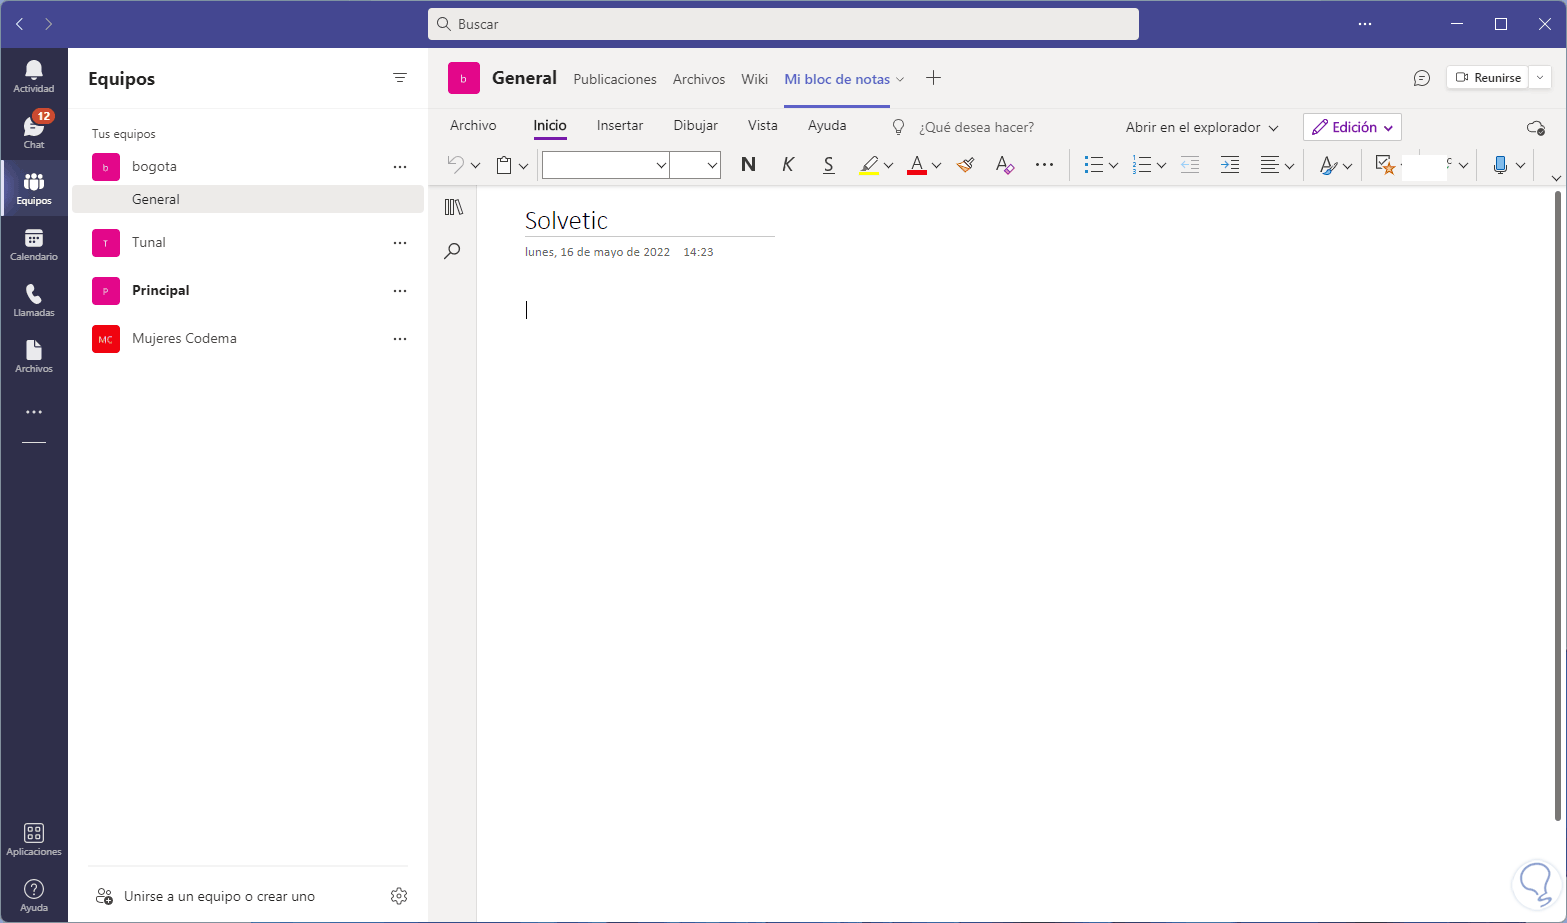
Task: Open the Llamadas section
Action: (34, 300)
